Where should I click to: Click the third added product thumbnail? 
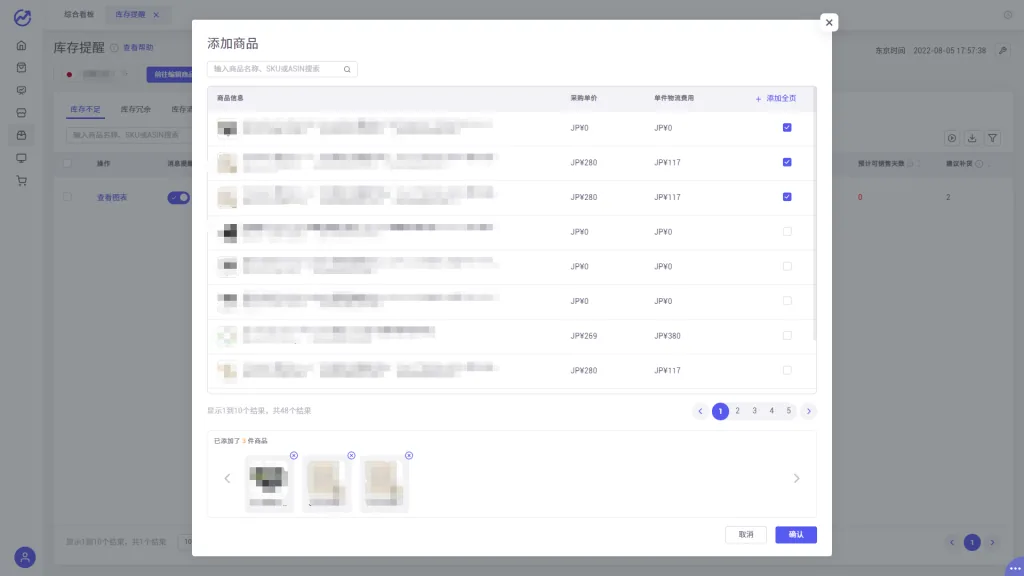click(x=384, y=484)
